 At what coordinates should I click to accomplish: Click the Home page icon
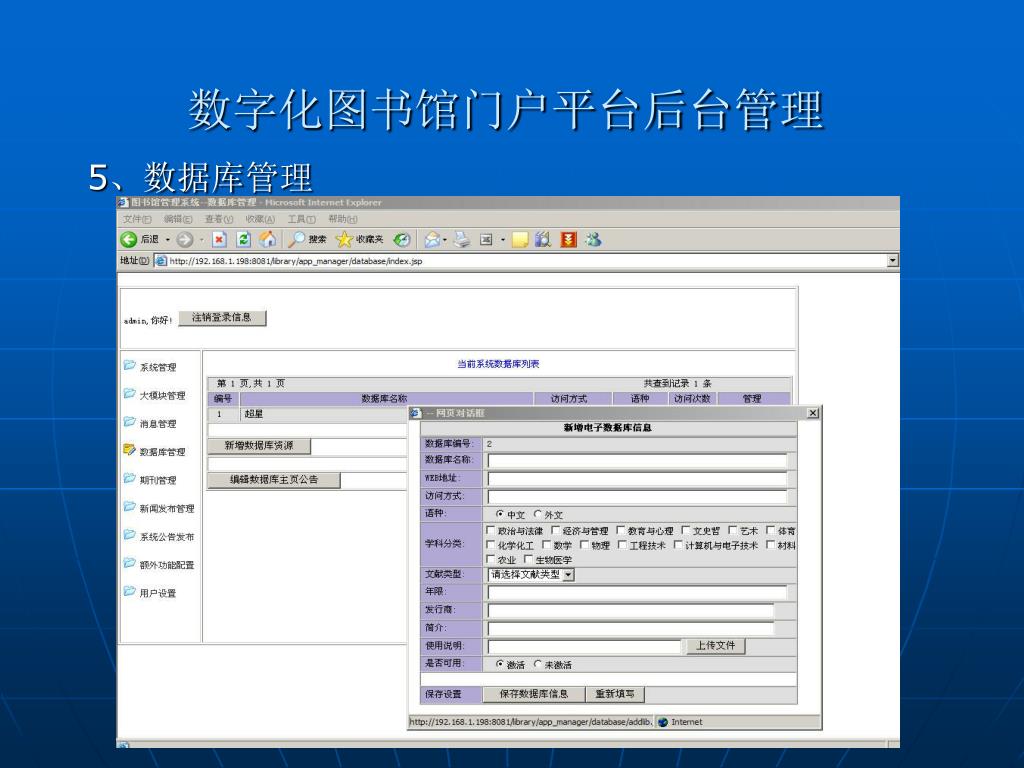click(x=268, y=240)
